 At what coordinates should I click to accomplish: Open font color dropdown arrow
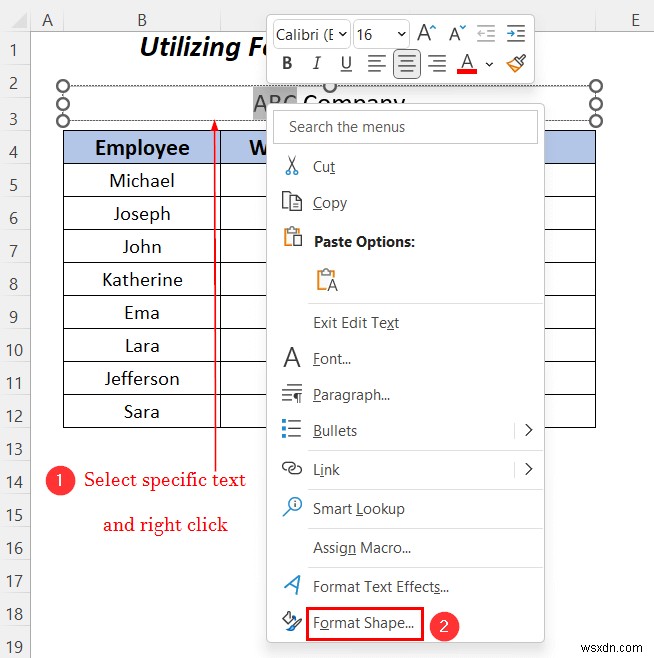489,64
